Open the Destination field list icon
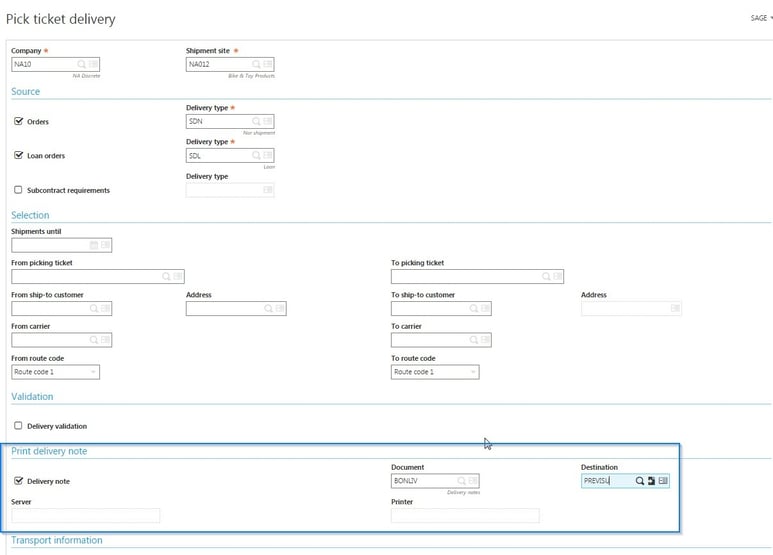773x555 pixels. pyautogui.click(x=662, y=481)
